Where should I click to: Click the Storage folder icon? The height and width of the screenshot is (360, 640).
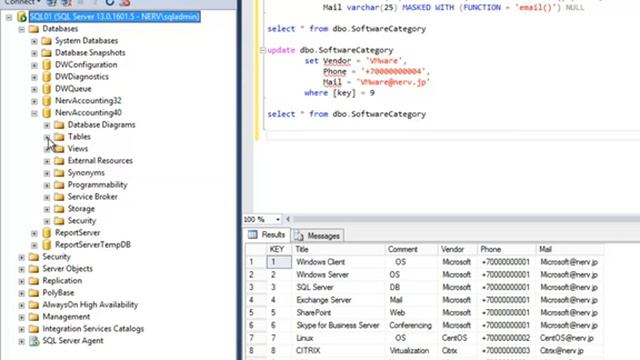tap(59, 209)
